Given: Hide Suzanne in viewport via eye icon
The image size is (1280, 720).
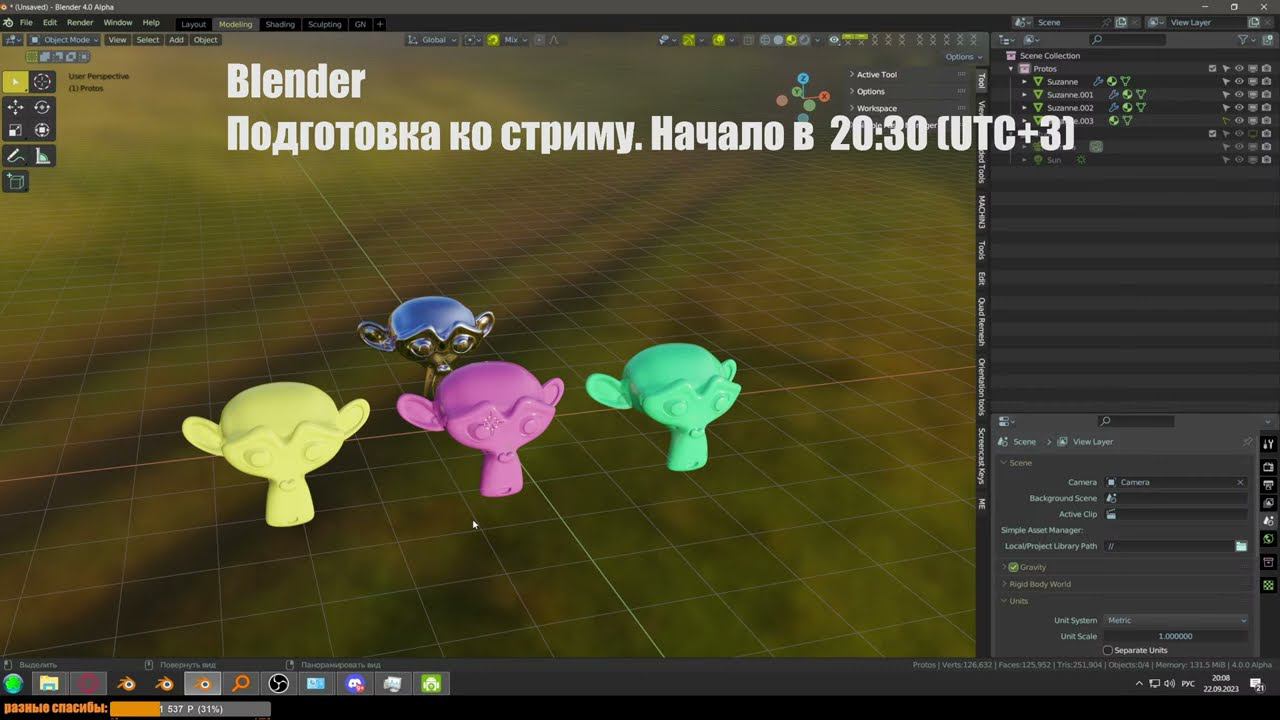Looking at the screenshot, I should click(1239, 82).
